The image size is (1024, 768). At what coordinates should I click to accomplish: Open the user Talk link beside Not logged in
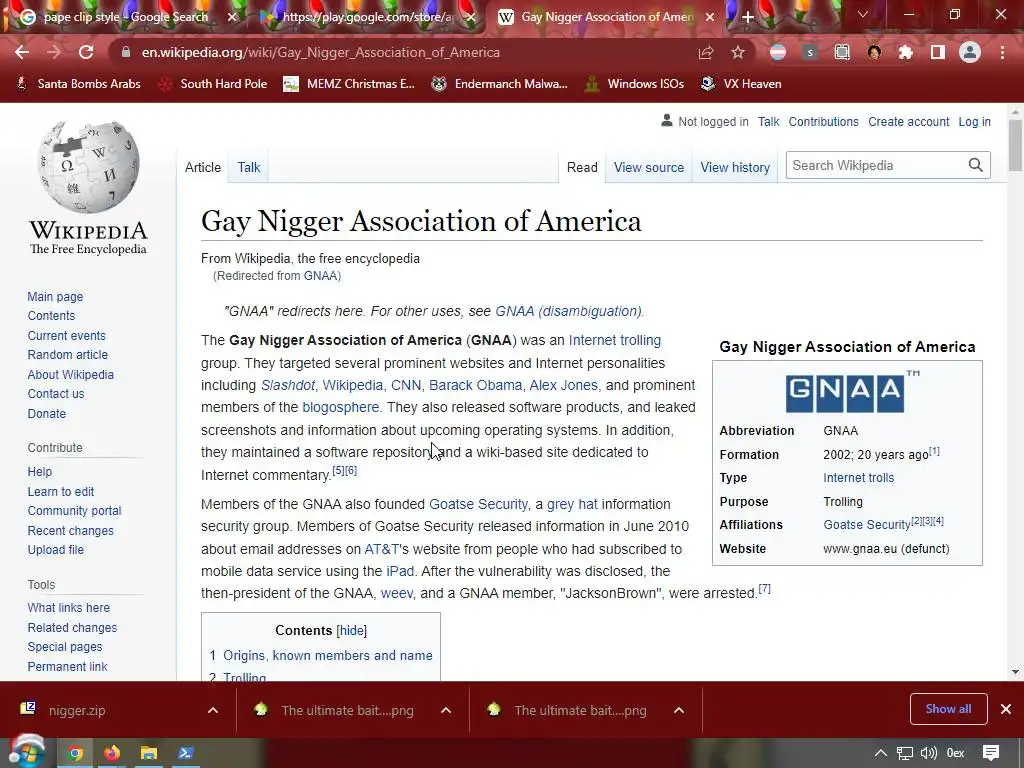[x=769, y=121]
